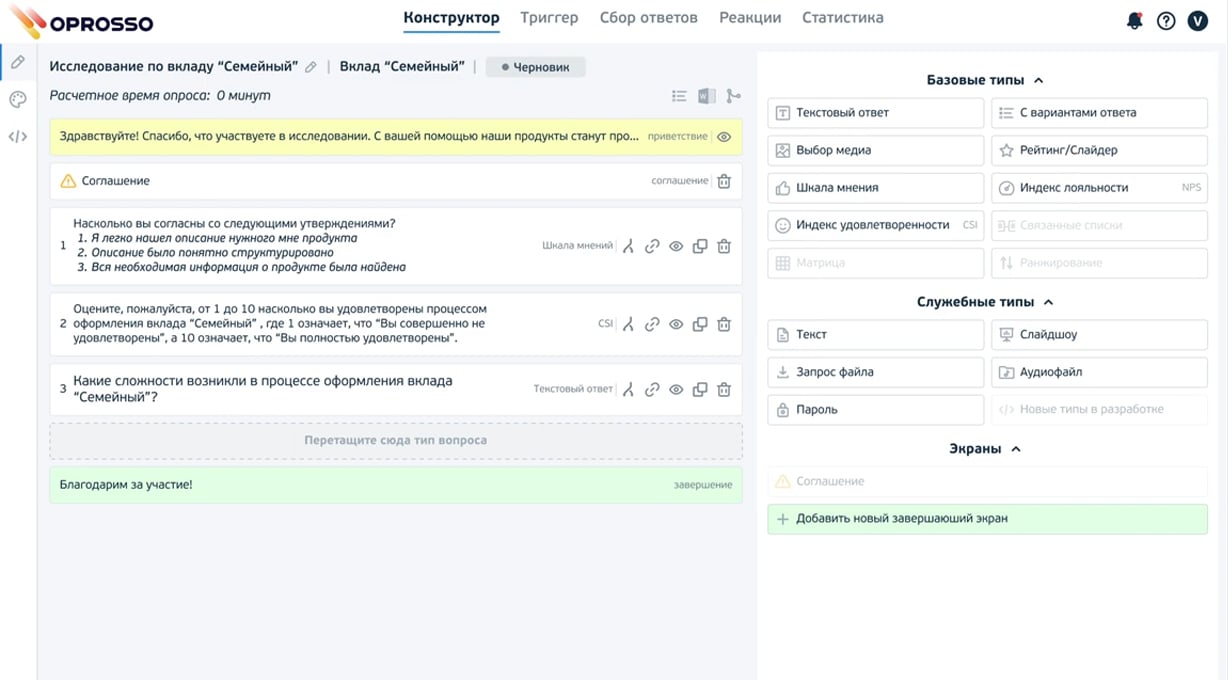Click the link icon for question 3

(652, 390)
